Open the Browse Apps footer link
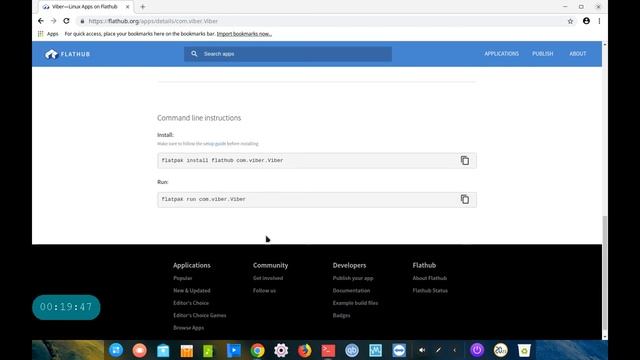 [x=189, y=328]
